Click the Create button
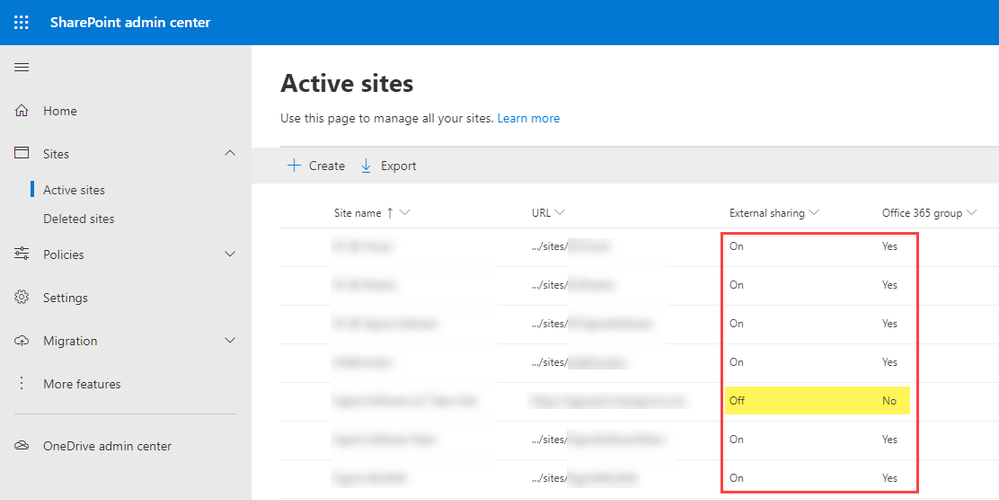The image size is (999, 500). click(316, 166)
